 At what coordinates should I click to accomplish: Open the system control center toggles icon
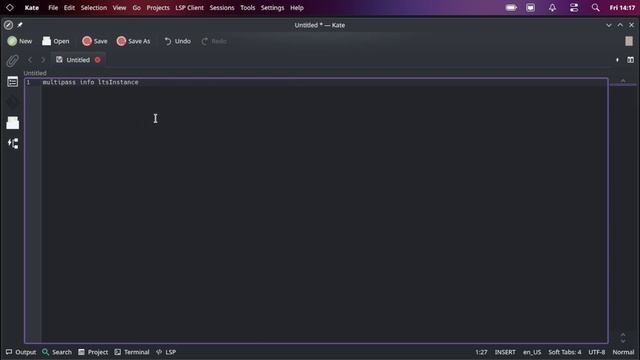[574, 8]
